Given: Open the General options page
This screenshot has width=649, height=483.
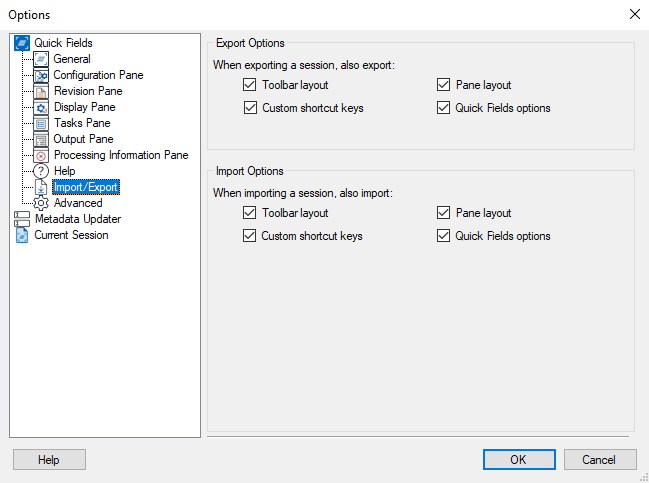Looking at the screenshot, I should pos(72,59).
